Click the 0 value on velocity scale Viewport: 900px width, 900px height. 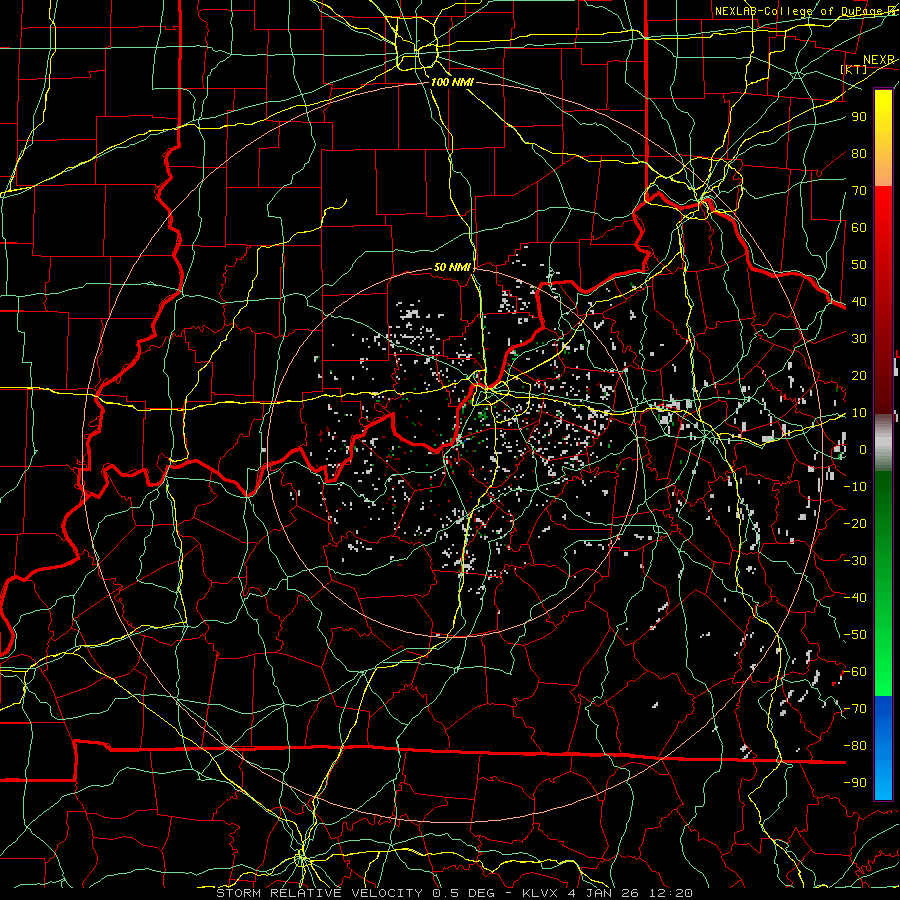tap(863, 450)
